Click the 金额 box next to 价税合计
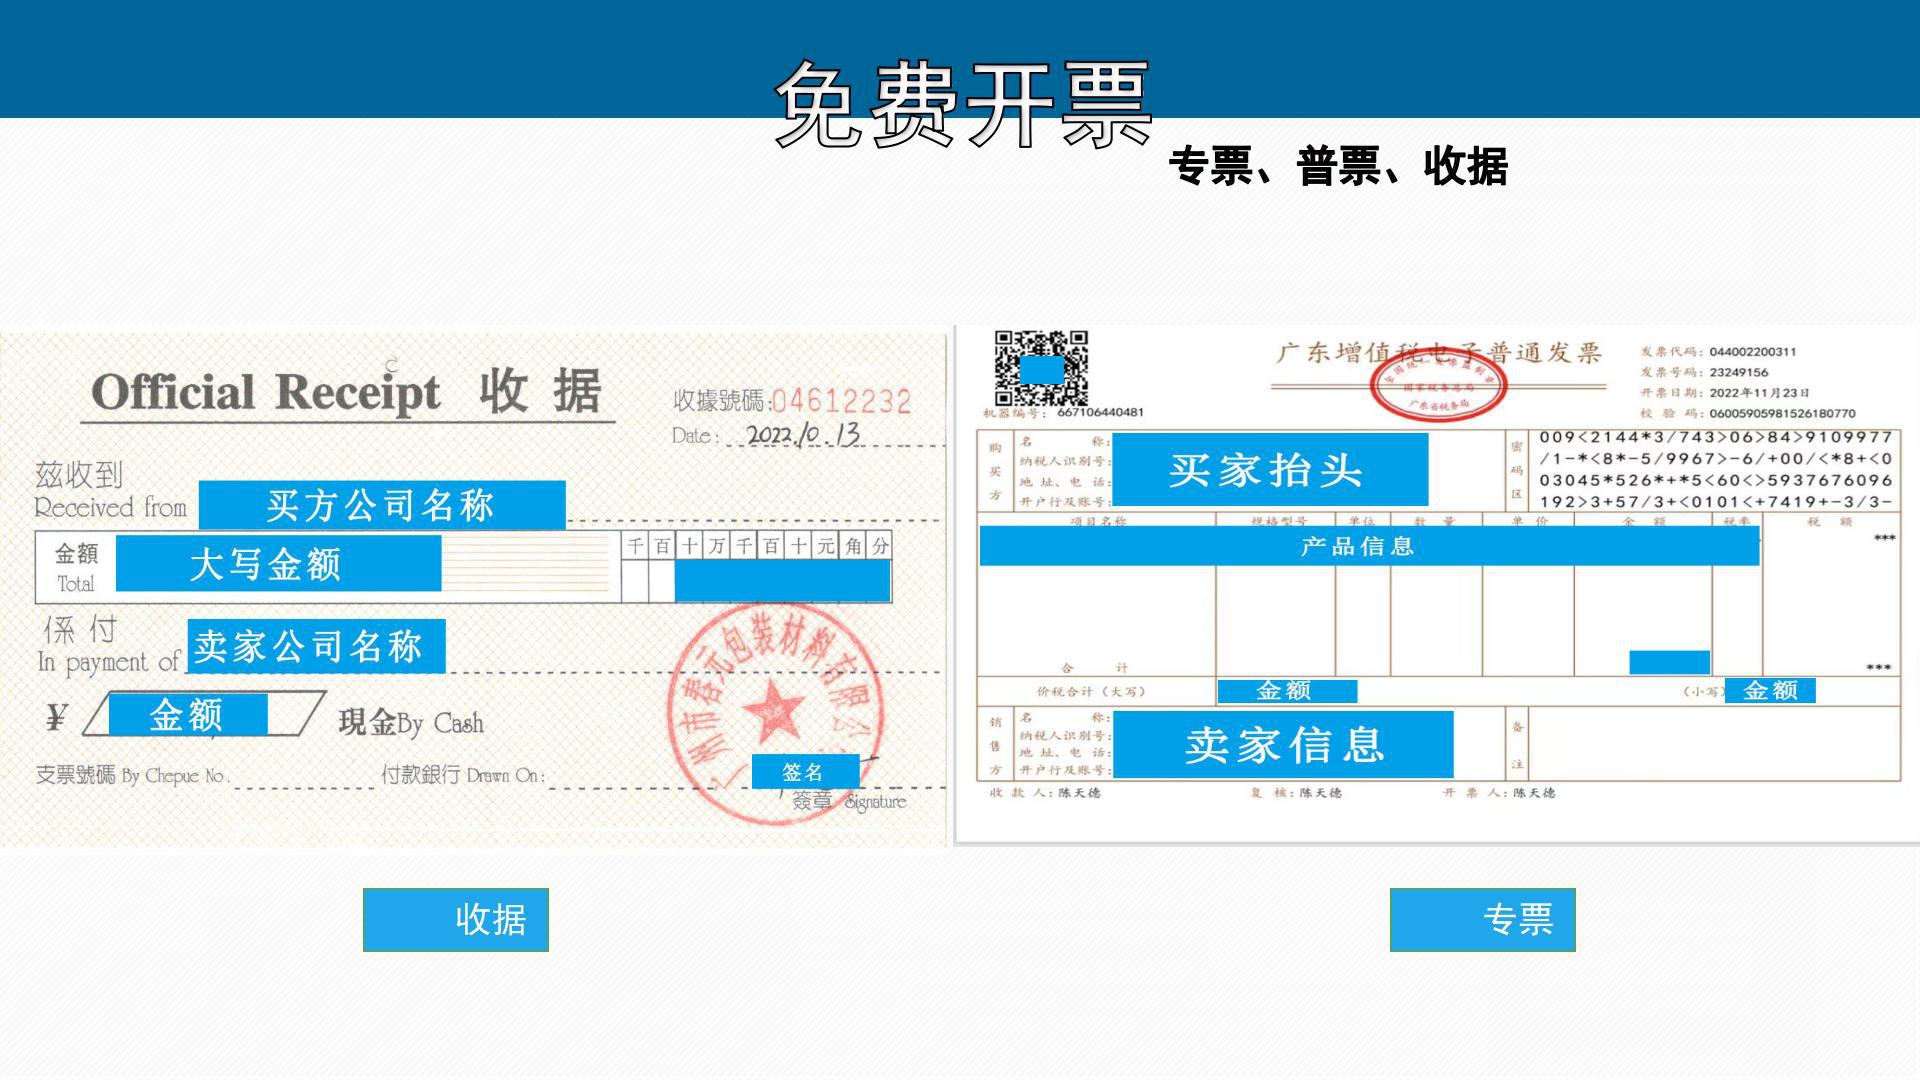 1286,691
